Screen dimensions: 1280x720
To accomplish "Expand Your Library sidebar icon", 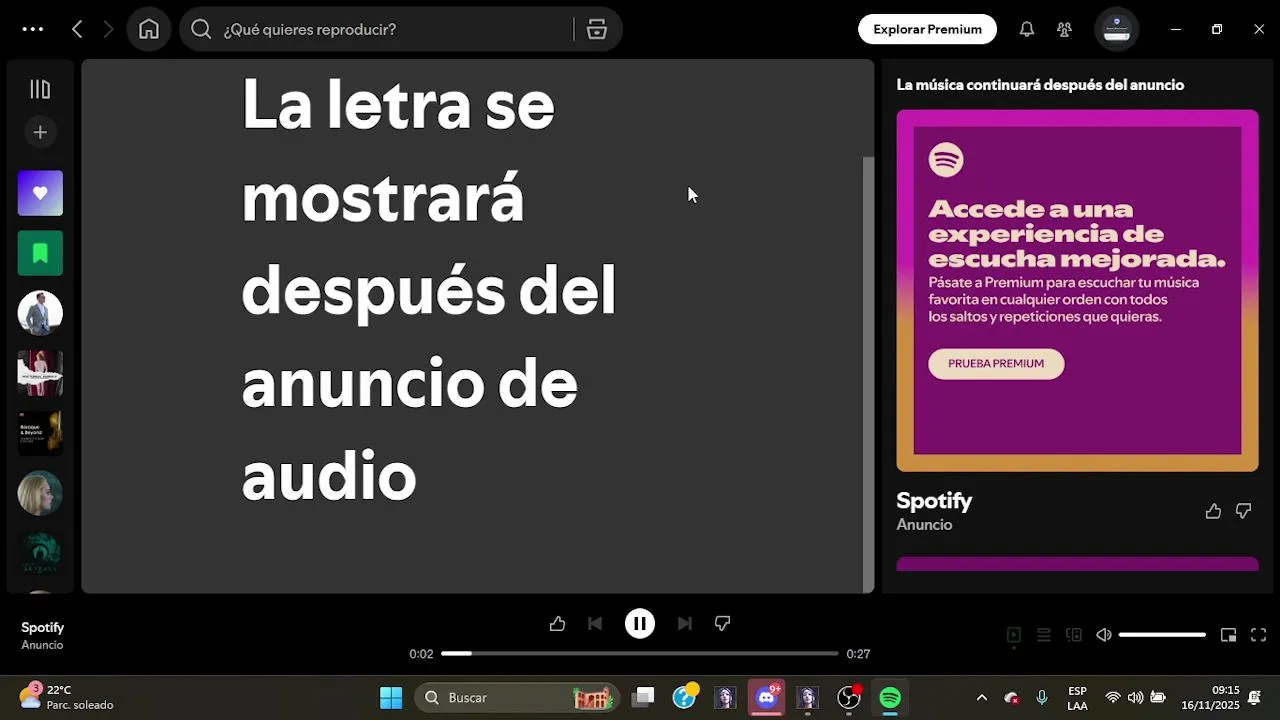I will pyautogui.click(x=40, y=90).
